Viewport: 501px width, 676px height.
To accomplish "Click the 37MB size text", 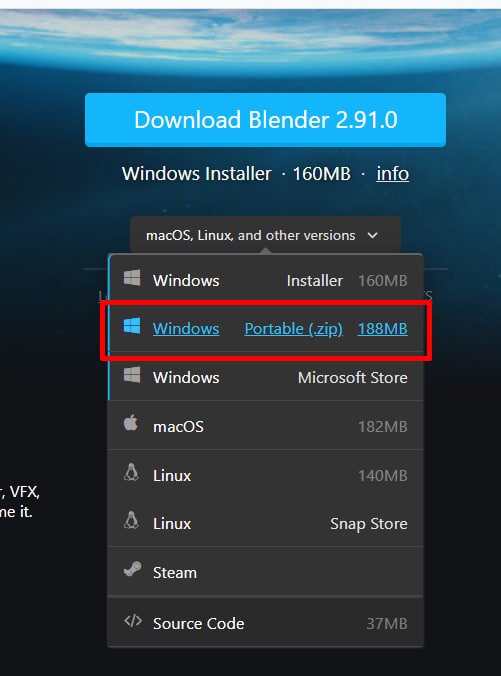I will pyautogui.click(x=387, y=623).
